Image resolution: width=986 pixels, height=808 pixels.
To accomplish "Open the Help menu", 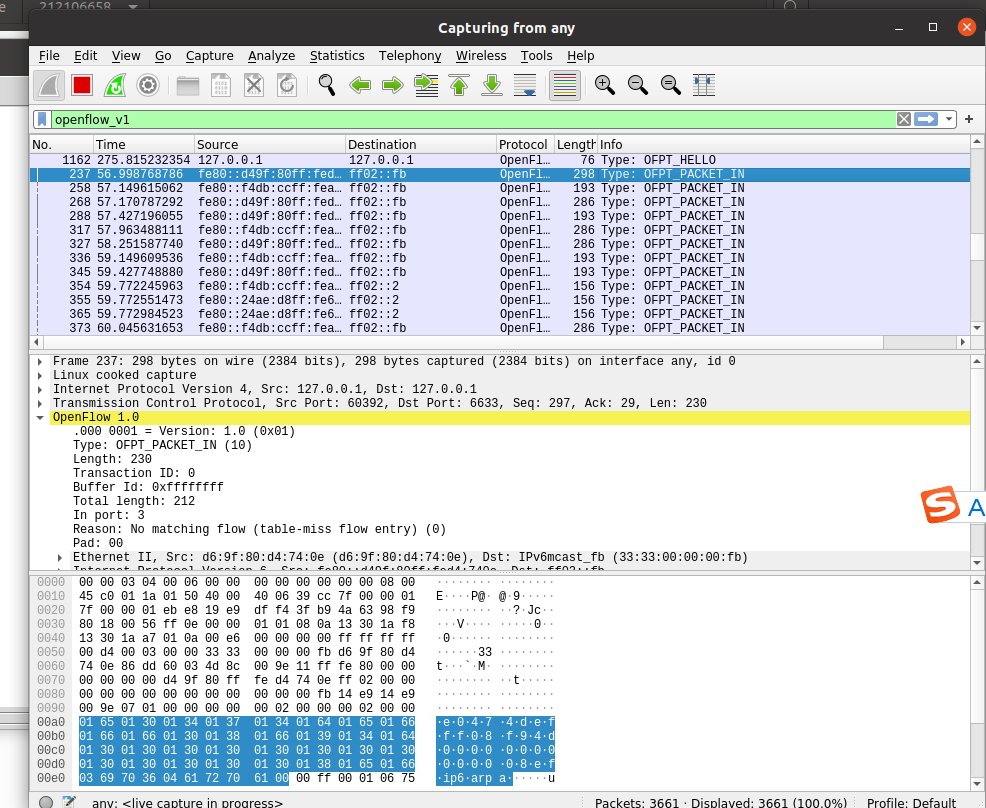I will point(580,56).
